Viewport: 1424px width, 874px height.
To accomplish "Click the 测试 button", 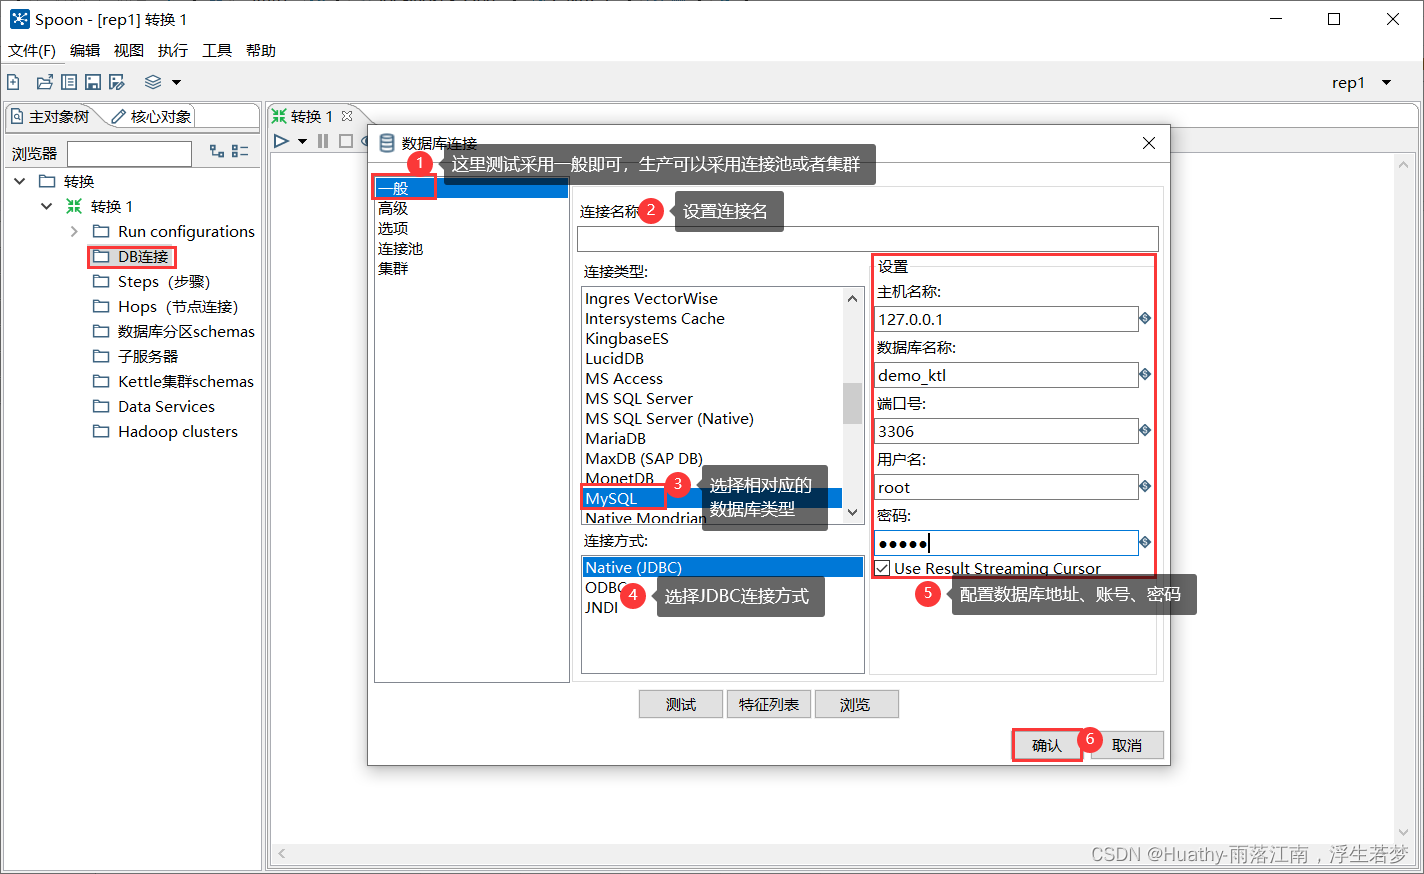I will click(681, 704).
